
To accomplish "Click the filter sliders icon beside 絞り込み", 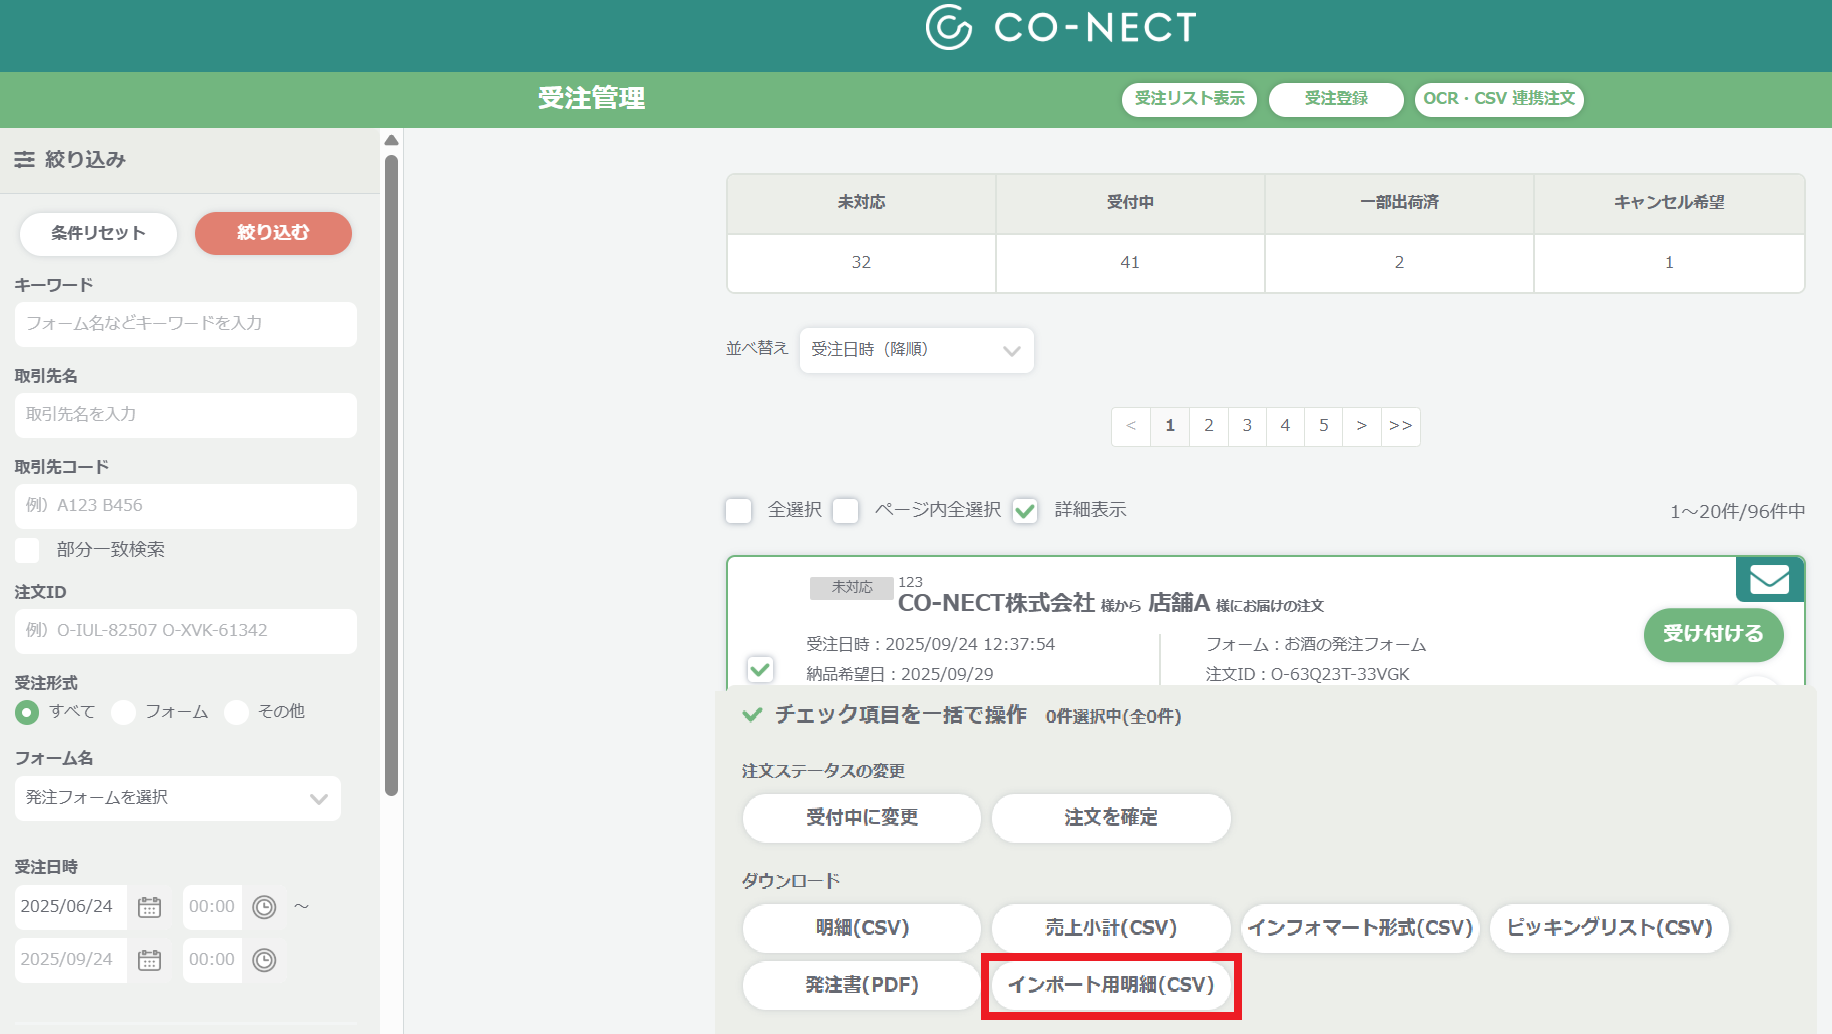I will click(24, 159).
